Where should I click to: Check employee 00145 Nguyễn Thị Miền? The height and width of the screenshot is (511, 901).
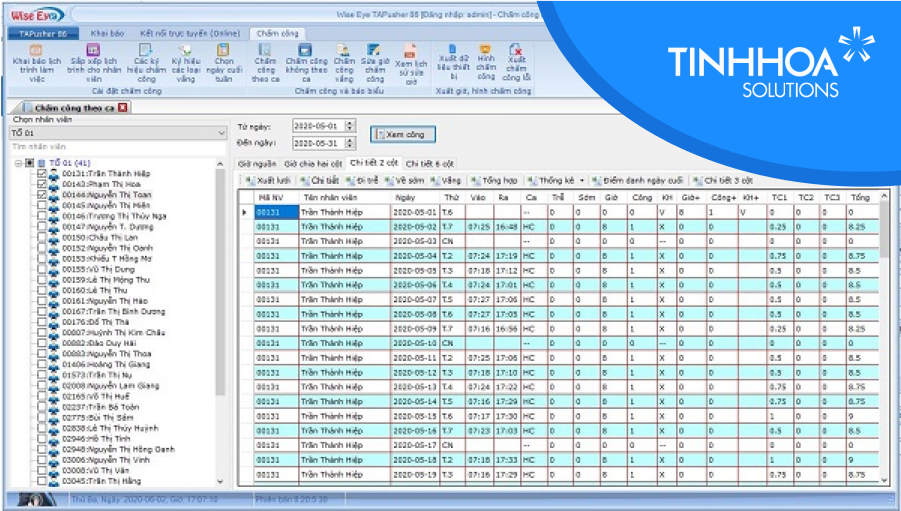coord(41,205)
